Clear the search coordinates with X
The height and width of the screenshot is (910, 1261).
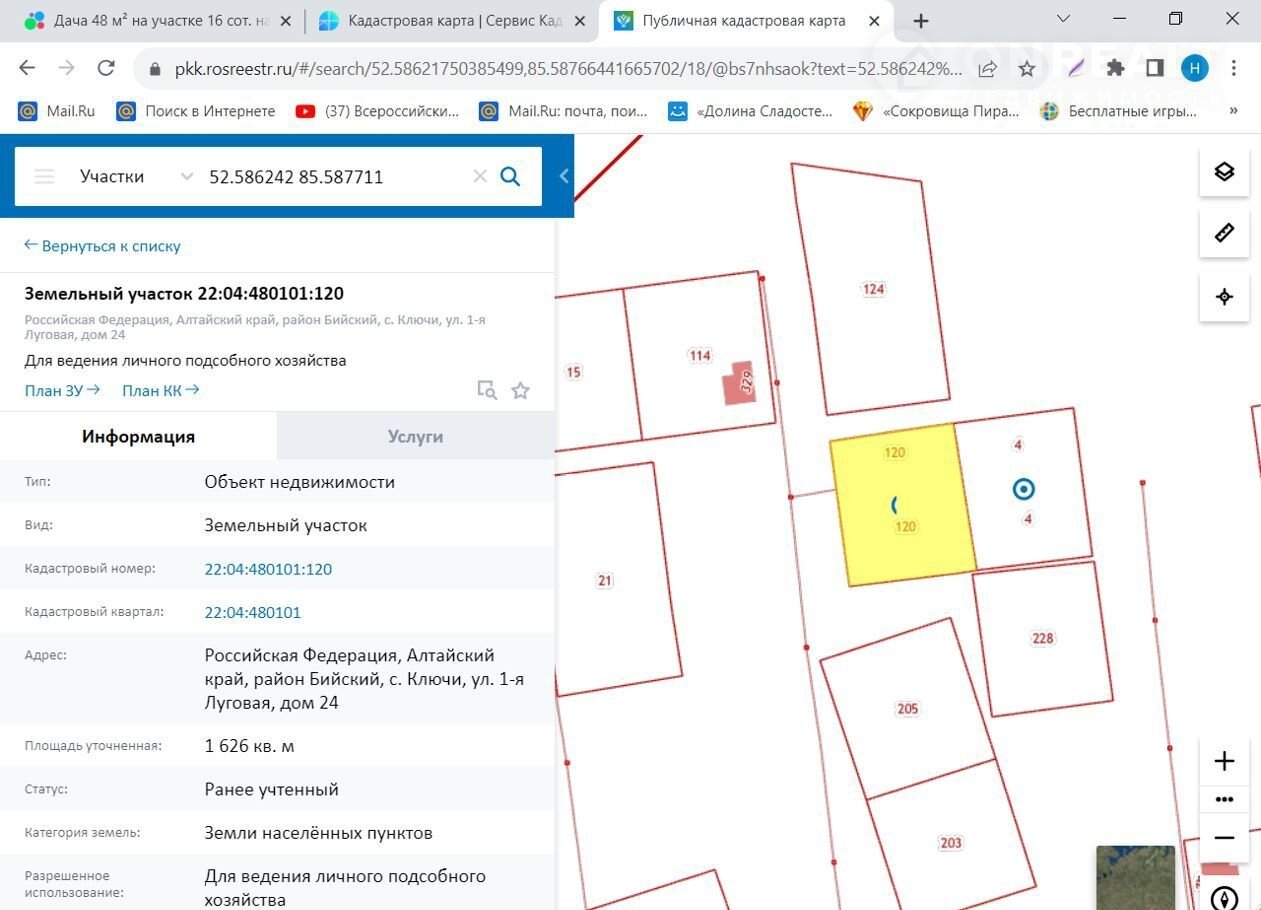click(x=480, y=177)
